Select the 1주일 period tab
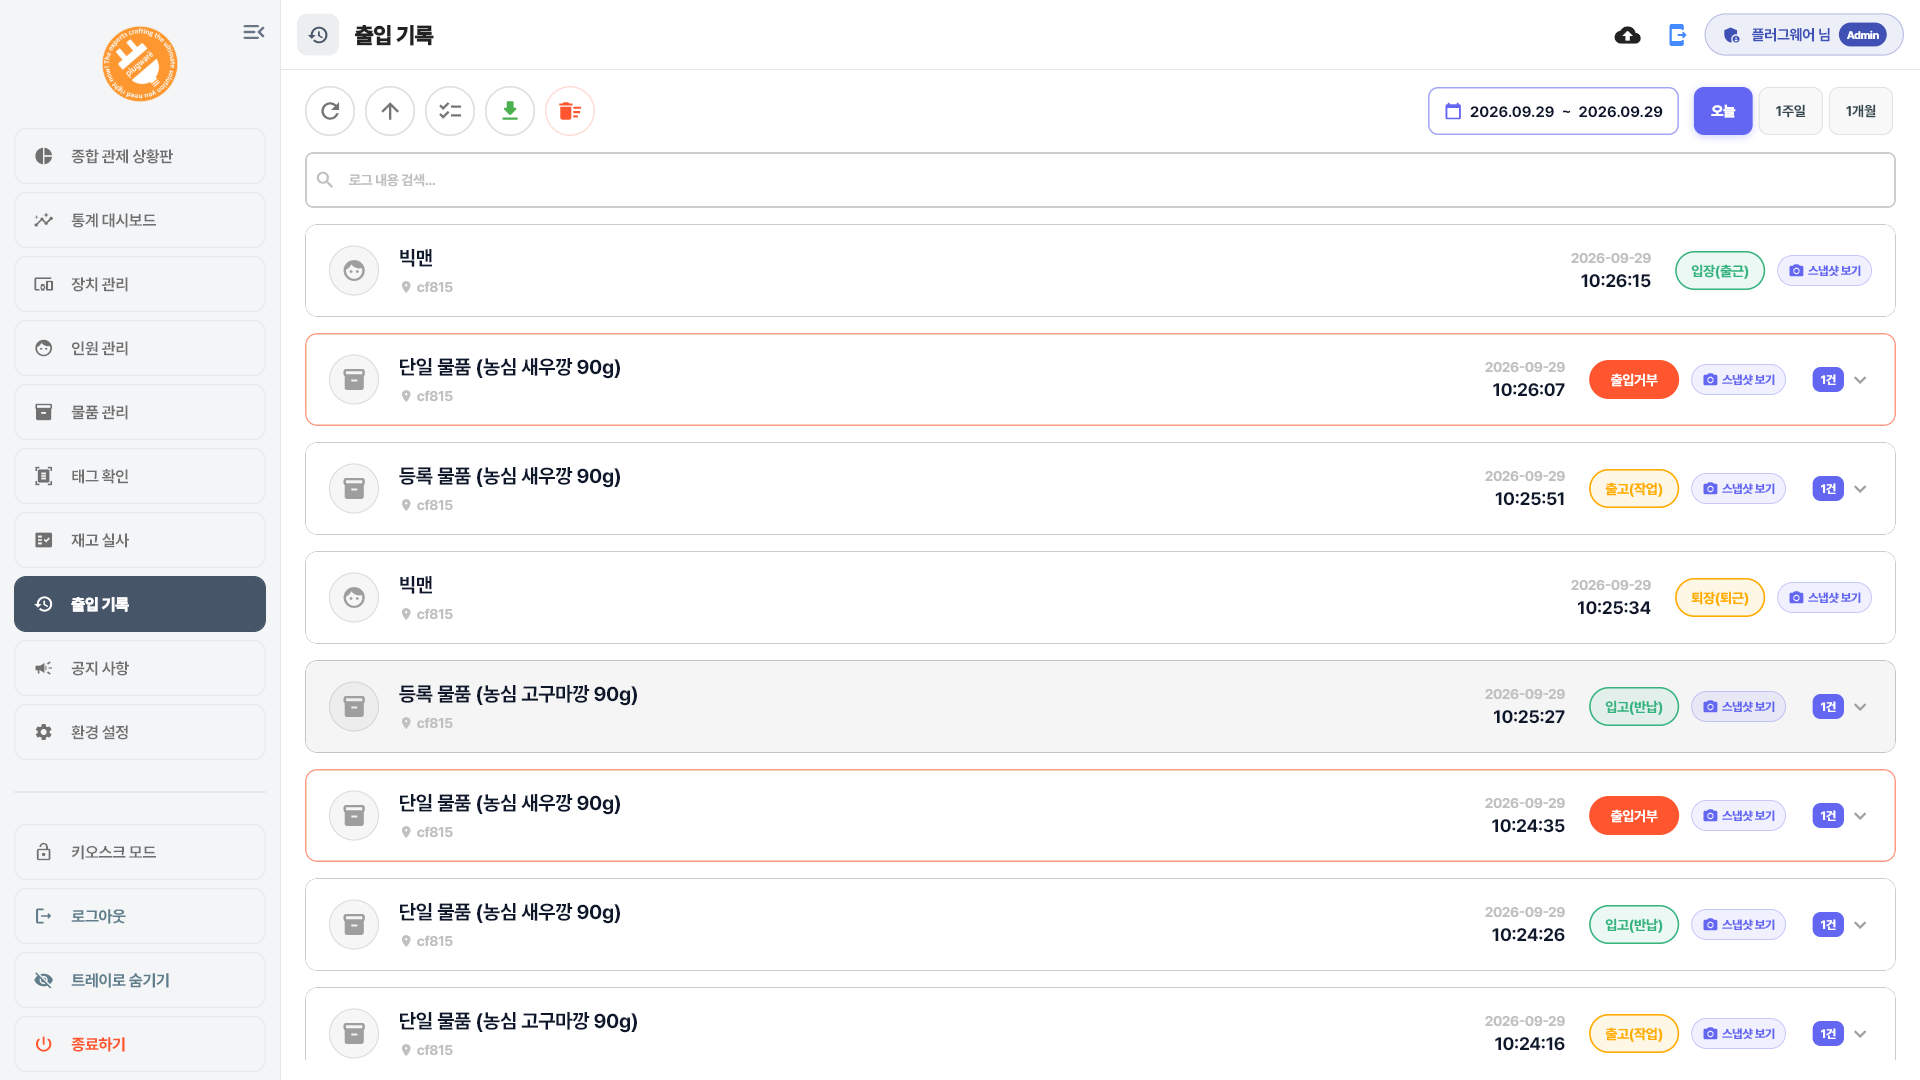Image resolution: width=1920 pixels, height=1080 pixels. click(1790, 111)
